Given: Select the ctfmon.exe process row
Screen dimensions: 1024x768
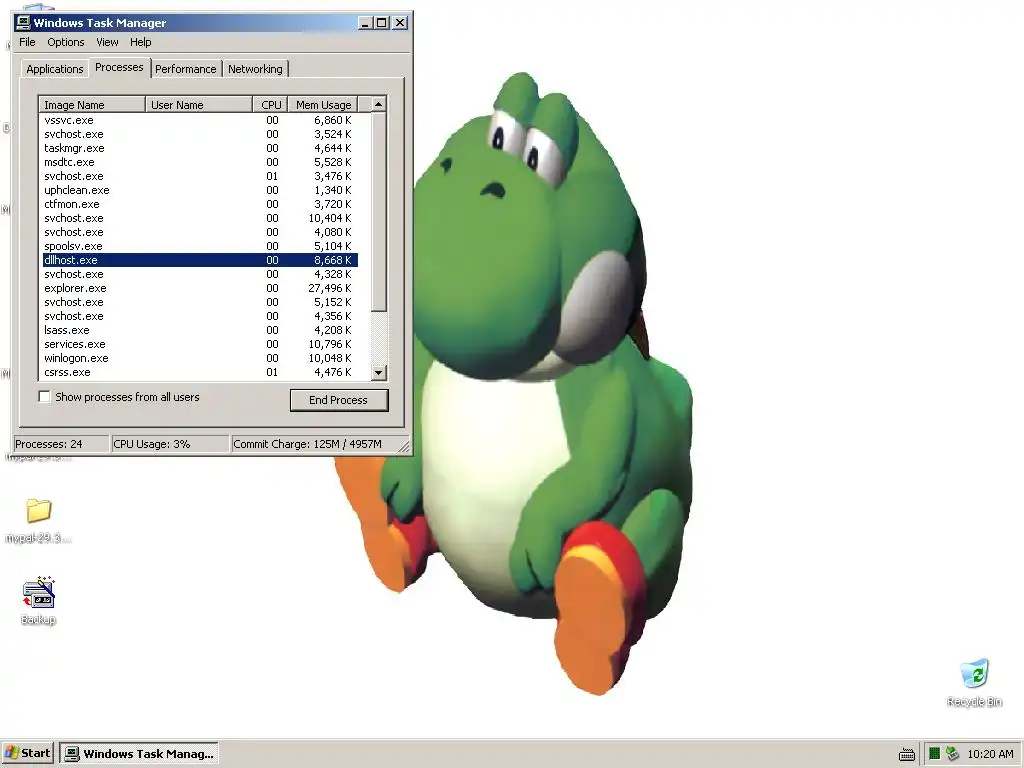Looking at the screenshot, I should 199,204.
